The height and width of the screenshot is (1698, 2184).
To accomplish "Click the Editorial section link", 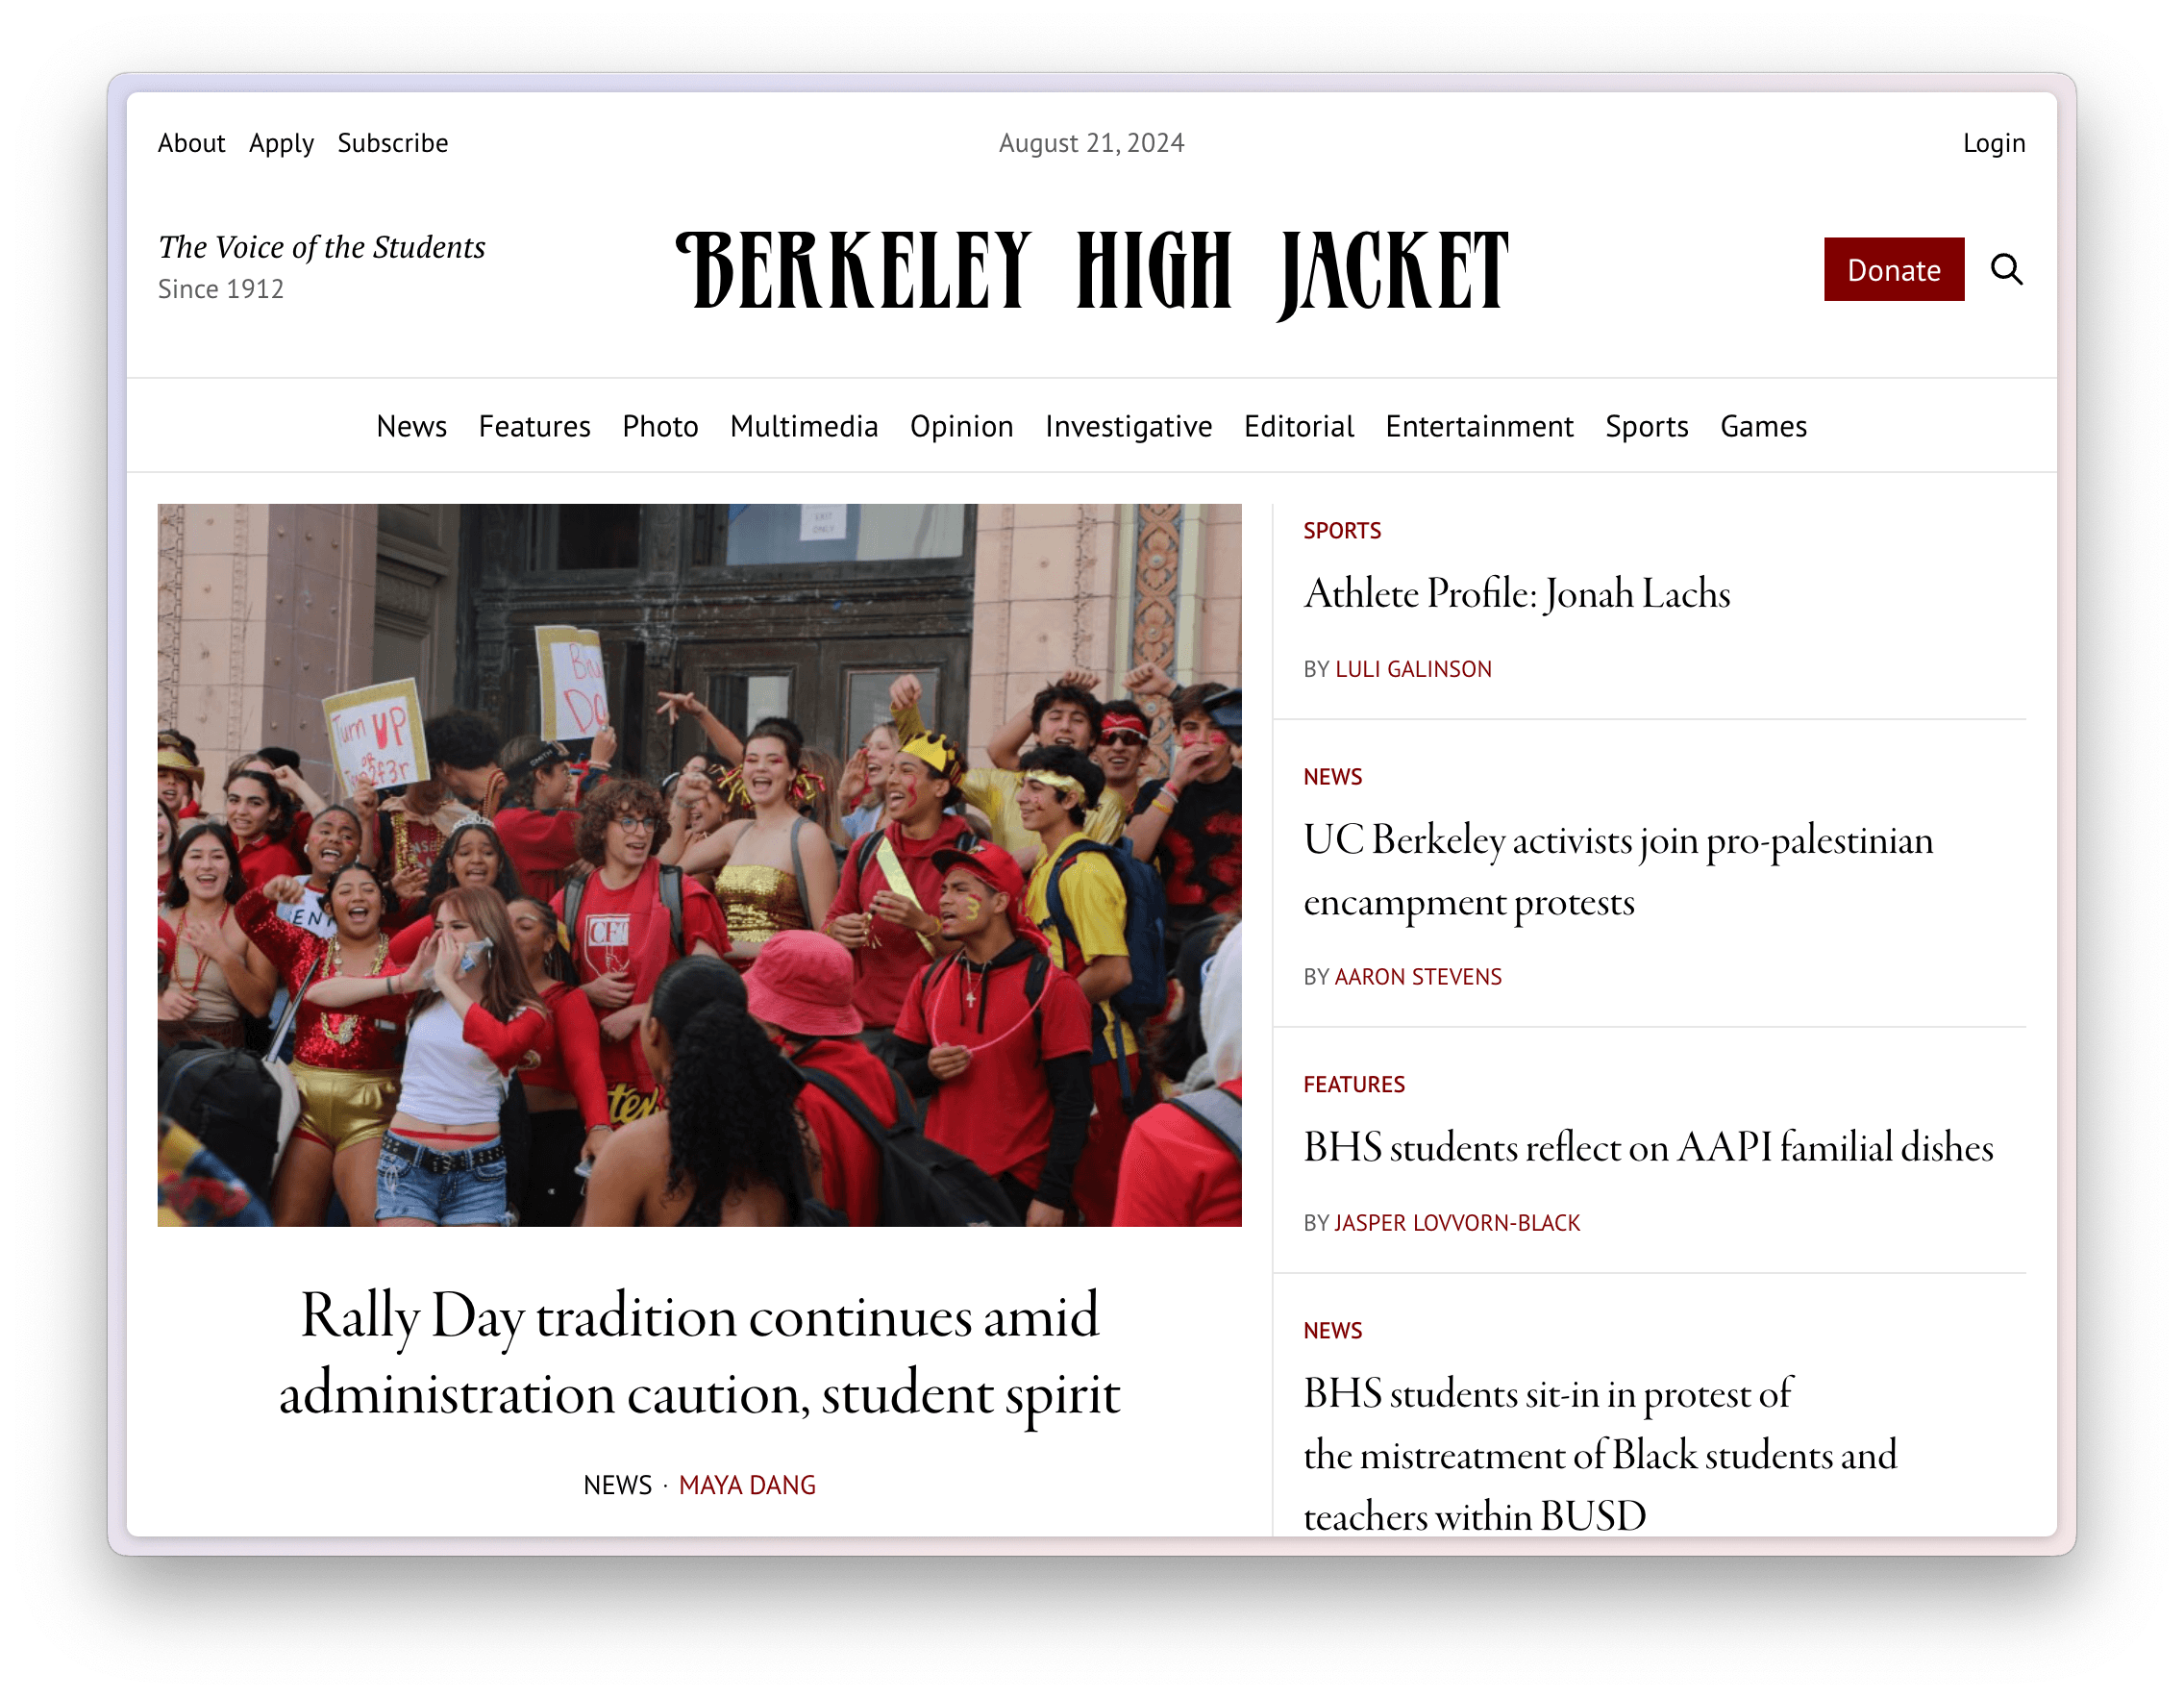I will [x=1298, y=424].
